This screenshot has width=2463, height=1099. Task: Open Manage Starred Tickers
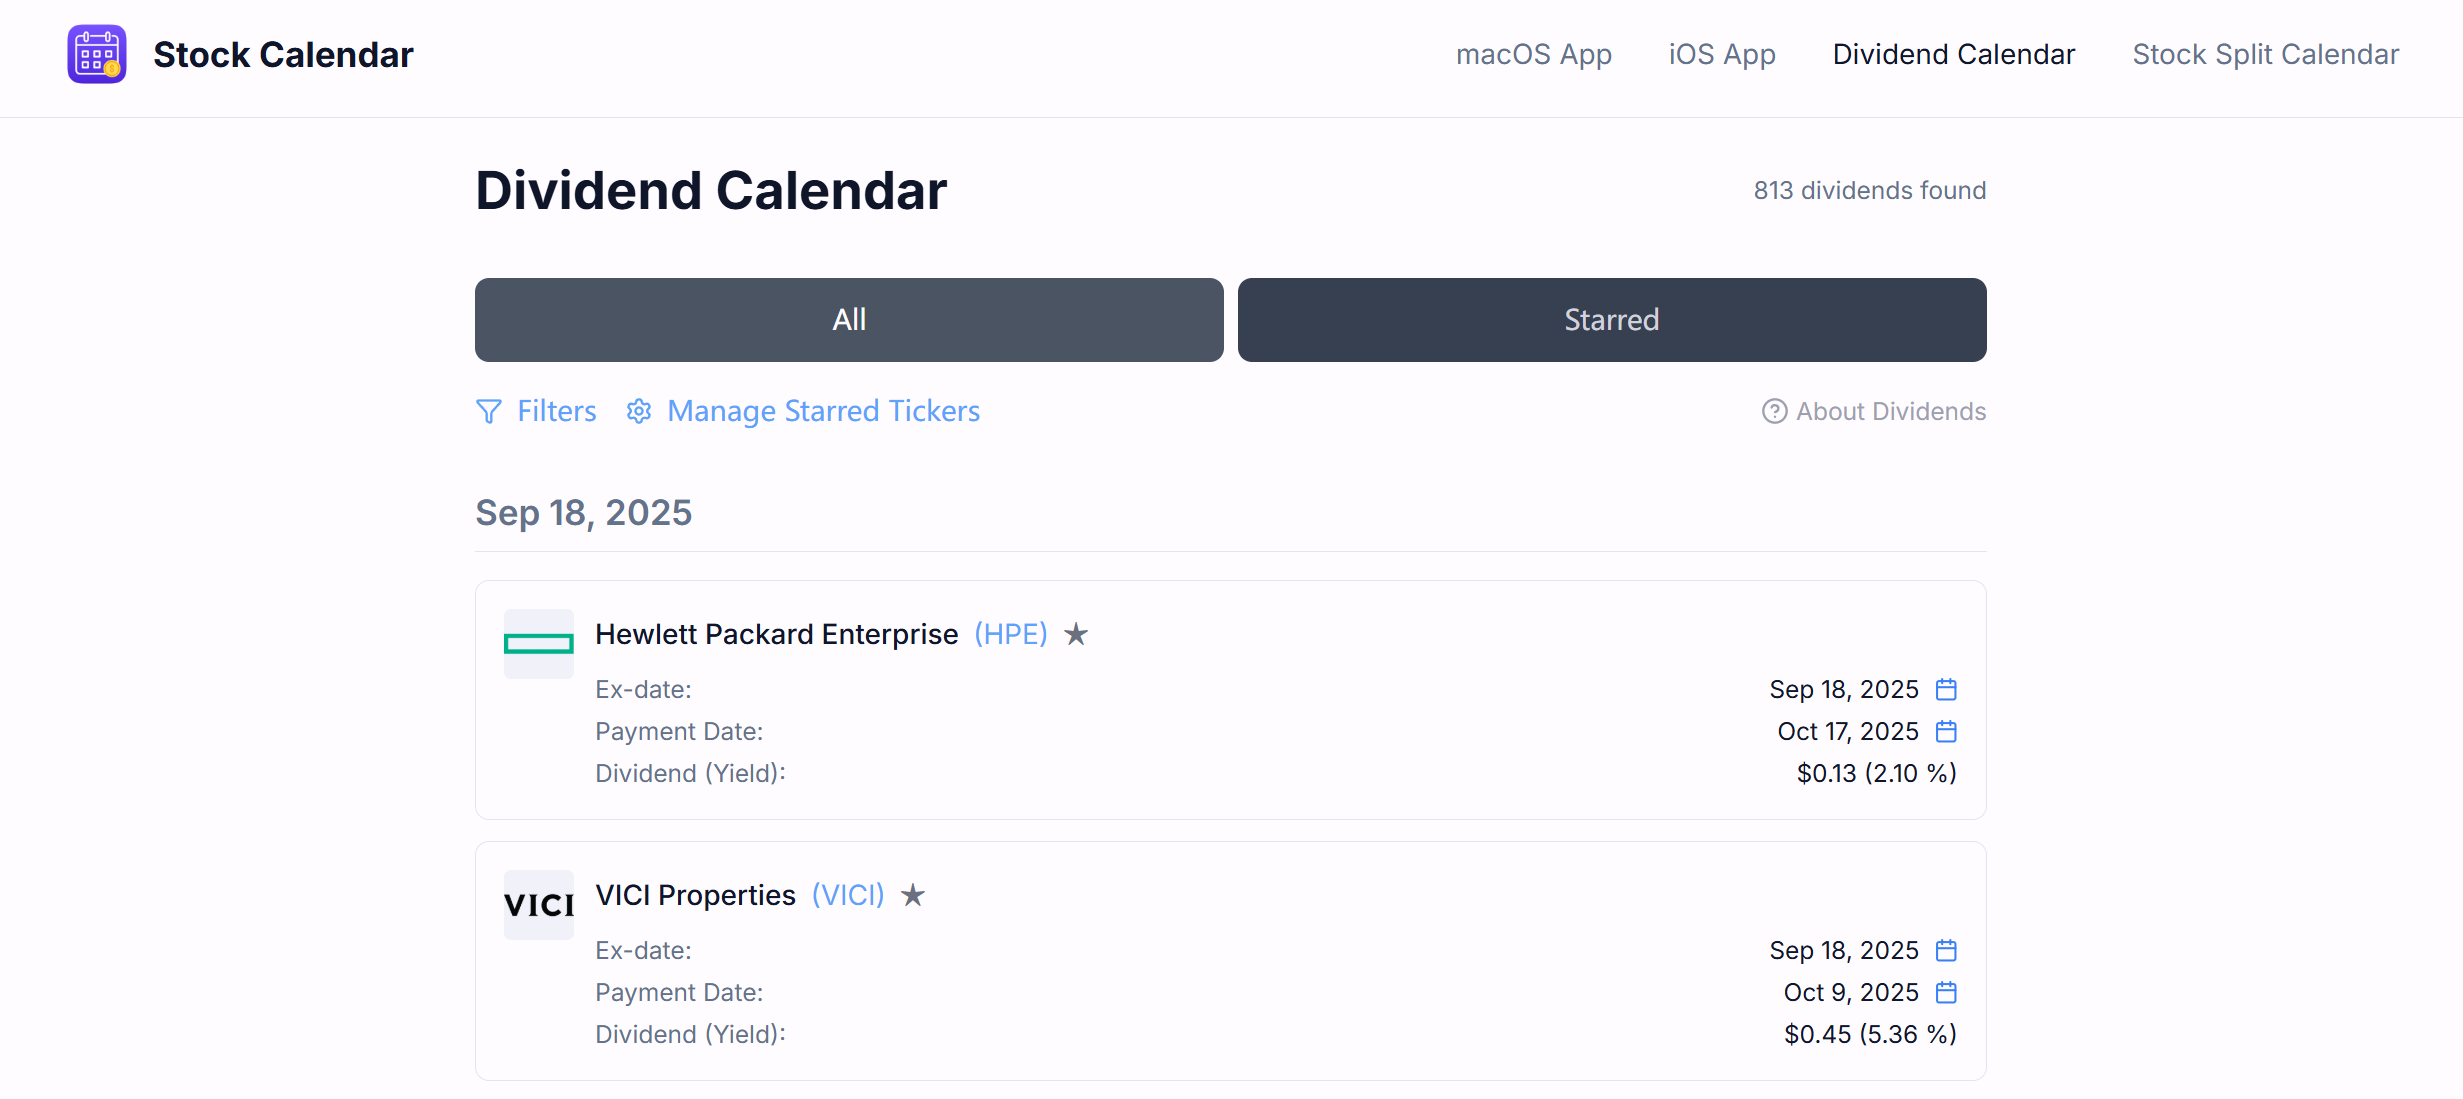[823, 411]
